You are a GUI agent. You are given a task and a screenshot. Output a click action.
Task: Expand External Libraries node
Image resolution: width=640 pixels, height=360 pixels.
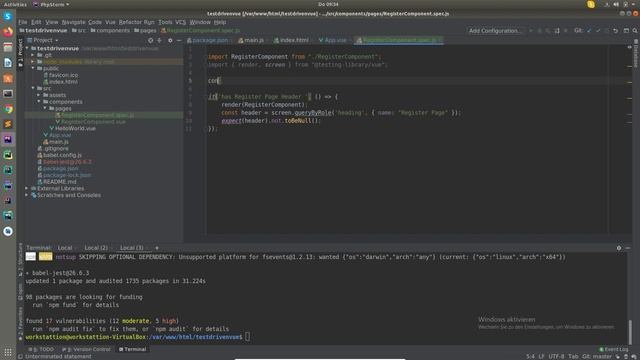coord(27,189)
